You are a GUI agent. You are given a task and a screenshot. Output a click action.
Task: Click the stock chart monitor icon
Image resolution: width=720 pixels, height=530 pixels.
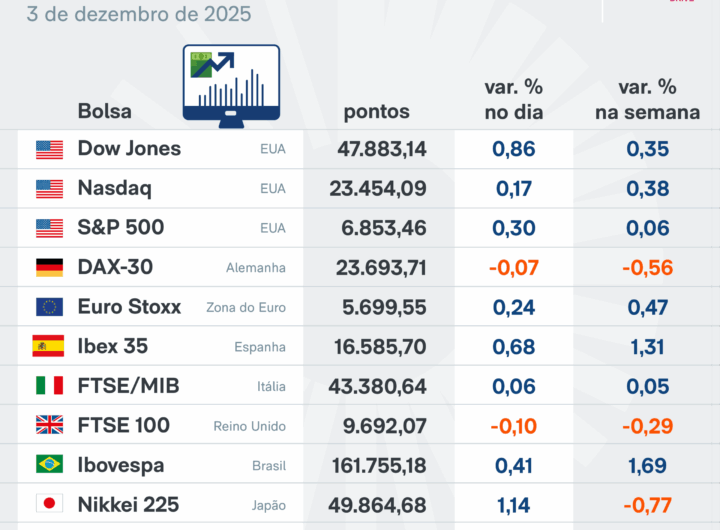pos(231,88)
